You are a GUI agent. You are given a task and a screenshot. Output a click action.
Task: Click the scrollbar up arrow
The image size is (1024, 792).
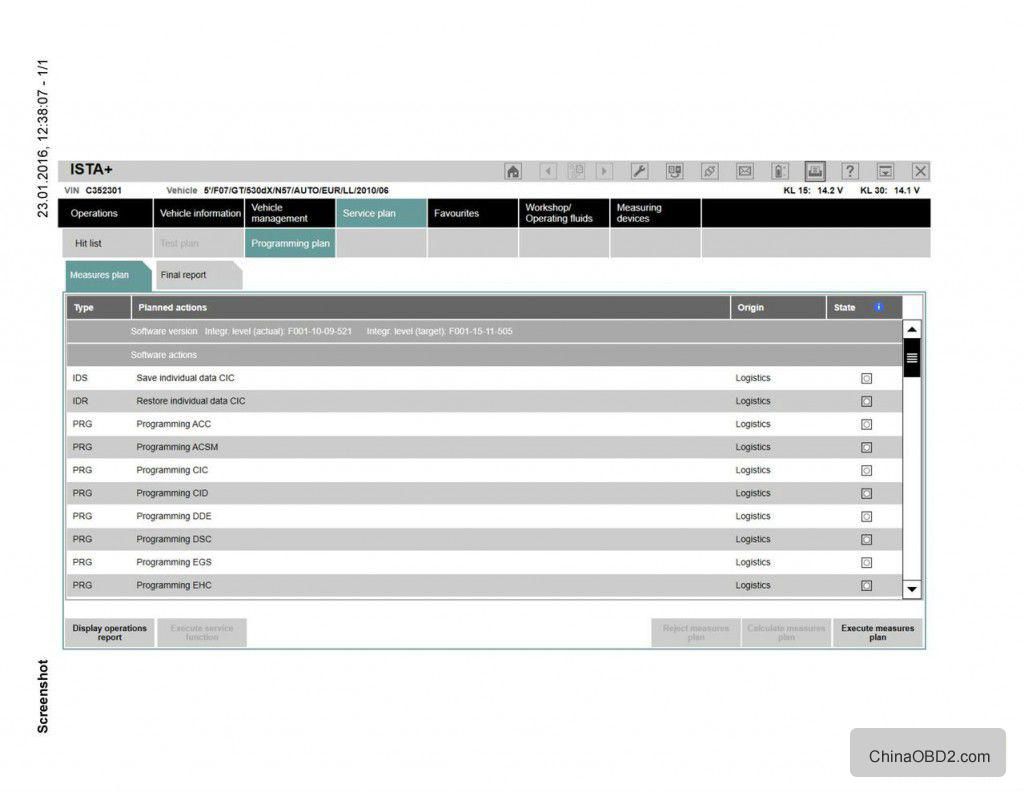click(911, 328)
